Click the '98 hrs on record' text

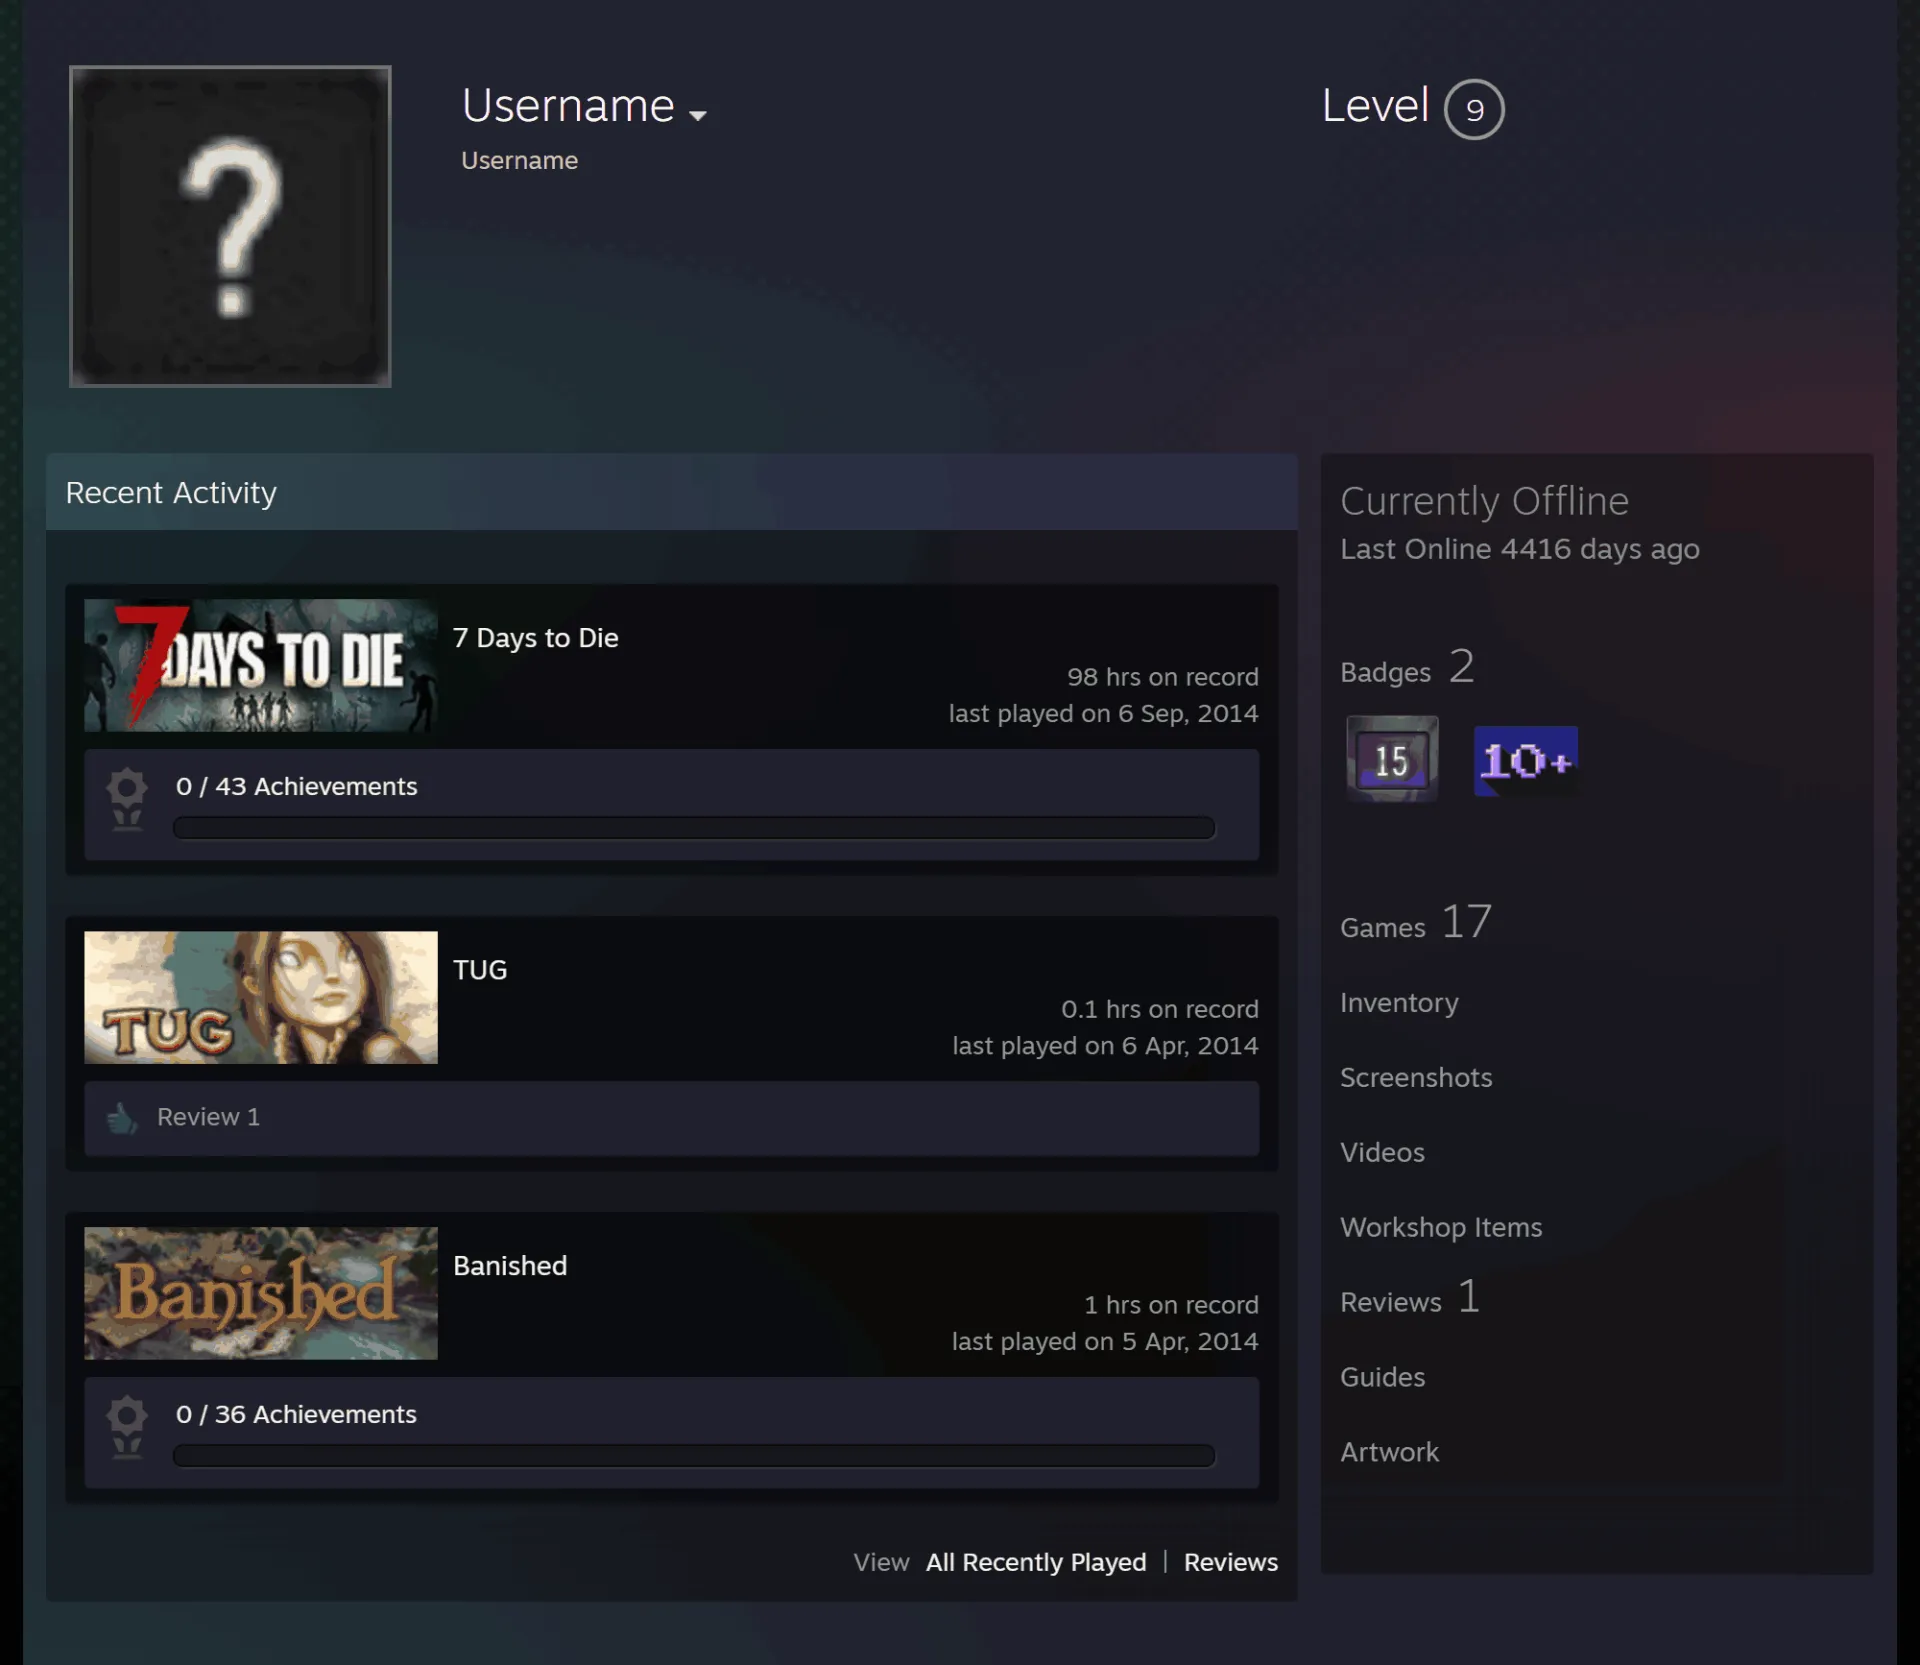click(x=1163, y=677)
